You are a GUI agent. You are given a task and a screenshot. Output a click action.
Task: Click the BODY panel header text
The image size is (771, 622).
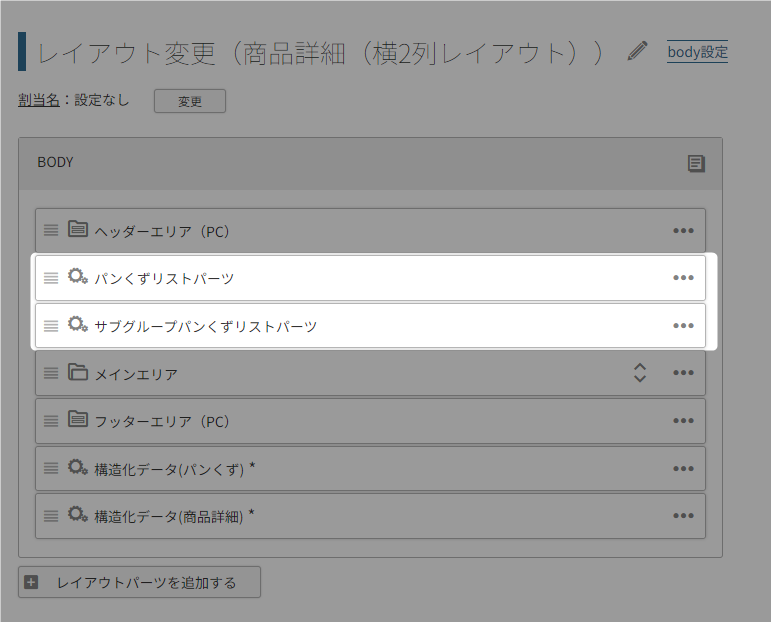click(x=56, y=162)
